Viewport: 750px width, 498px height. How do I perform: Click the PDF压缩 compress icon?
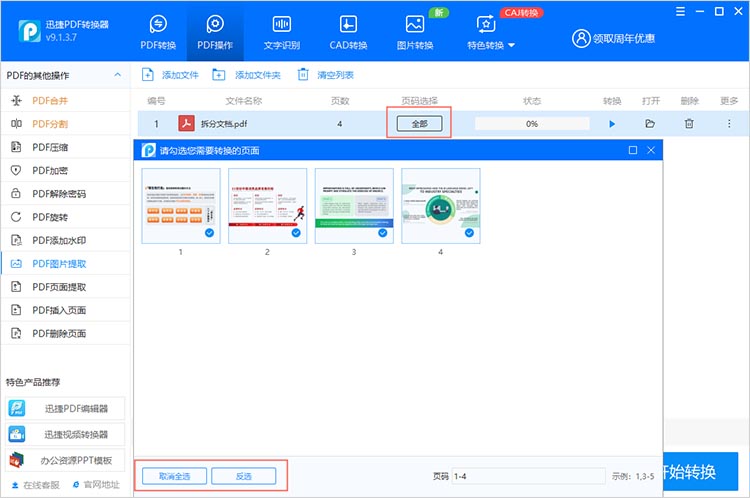click(x=16, y=147)
